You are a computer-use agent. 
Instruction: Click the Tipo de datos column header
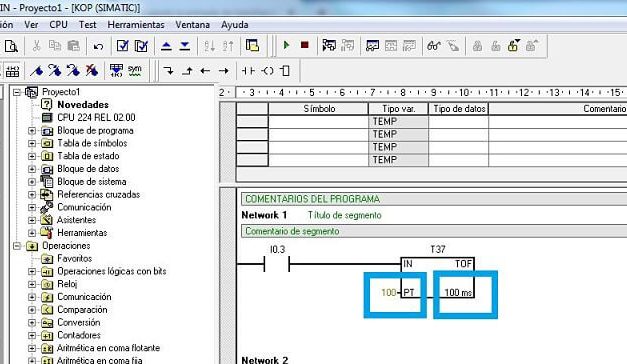(459, 109)
